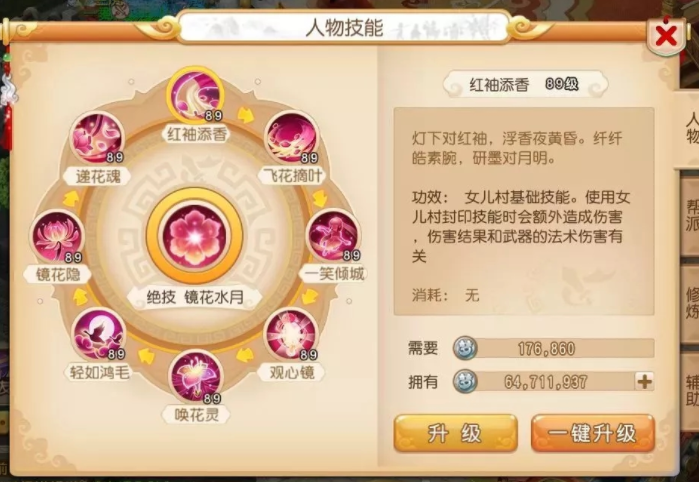Screen dimensions: 699x482
Task: Click the 一键升级 one-click upgrade button
Action: [593, 433]
